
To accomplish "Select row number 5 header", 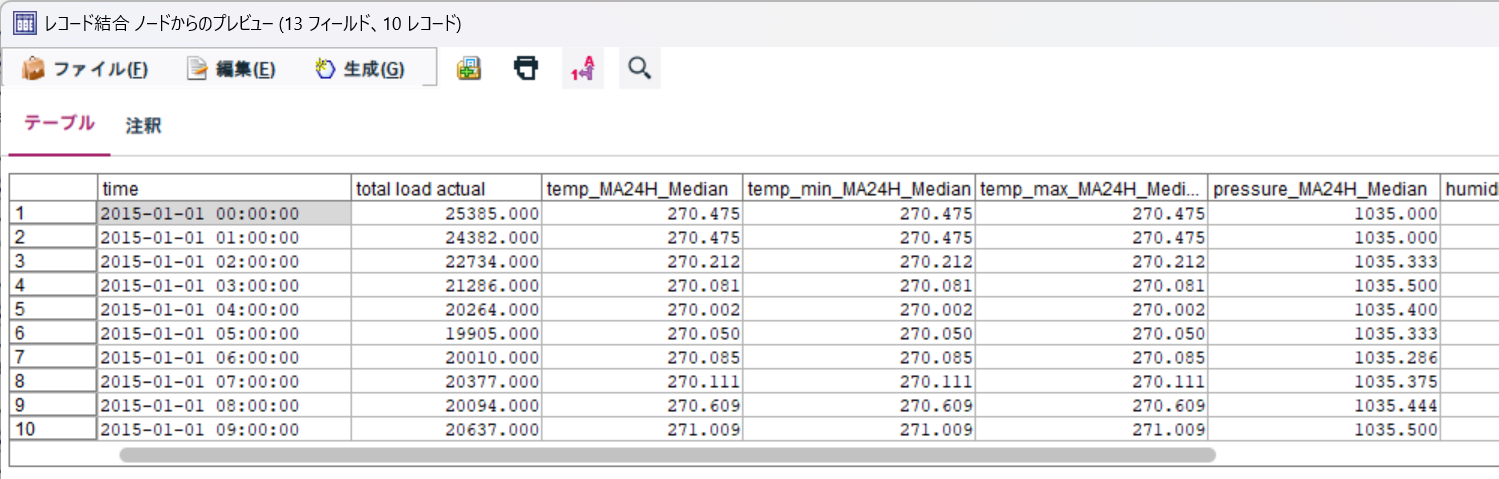I will (x=53, y=309).
